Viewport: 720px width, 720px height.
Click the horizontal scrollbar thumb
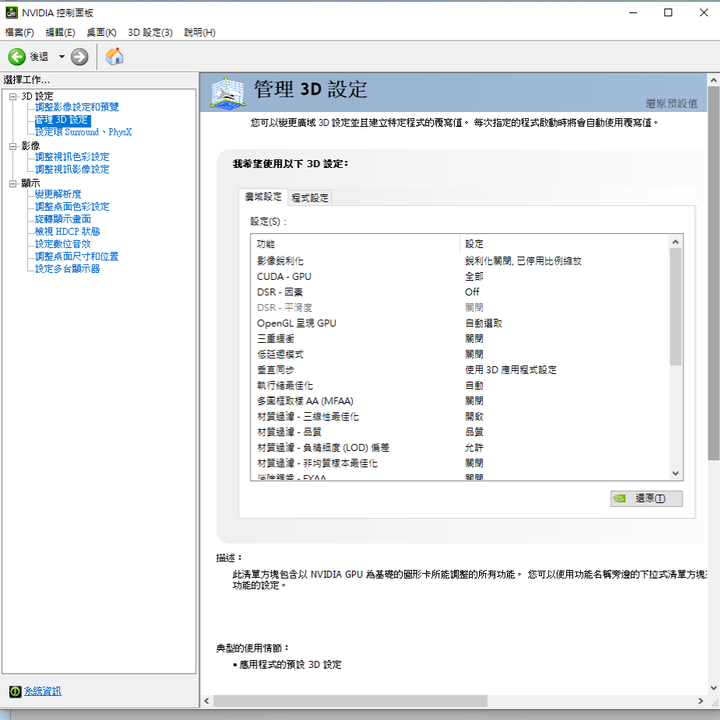click(350, 701)
